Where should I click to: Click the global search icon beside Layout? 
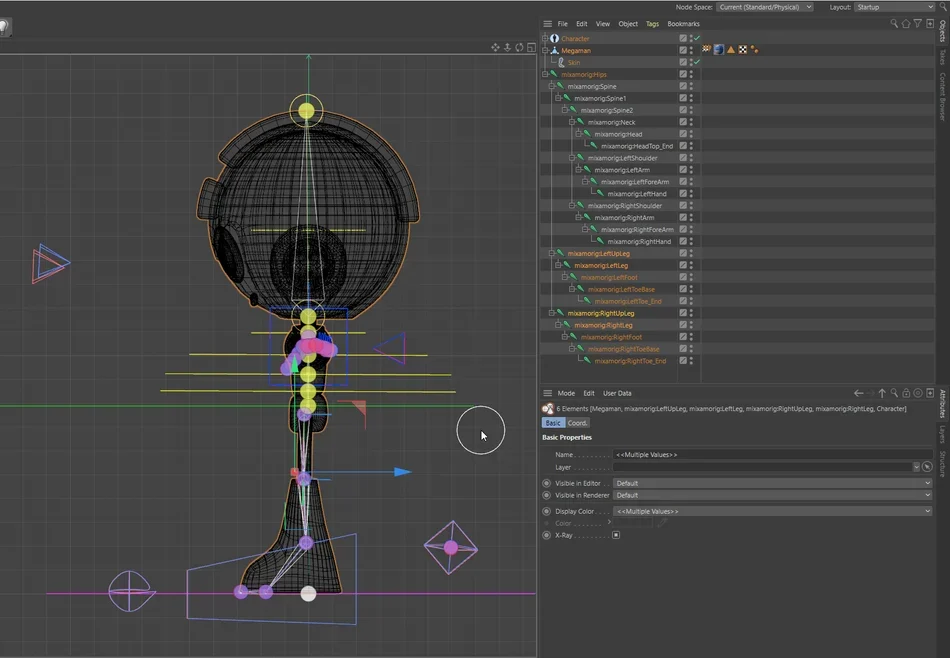point(943,7)
